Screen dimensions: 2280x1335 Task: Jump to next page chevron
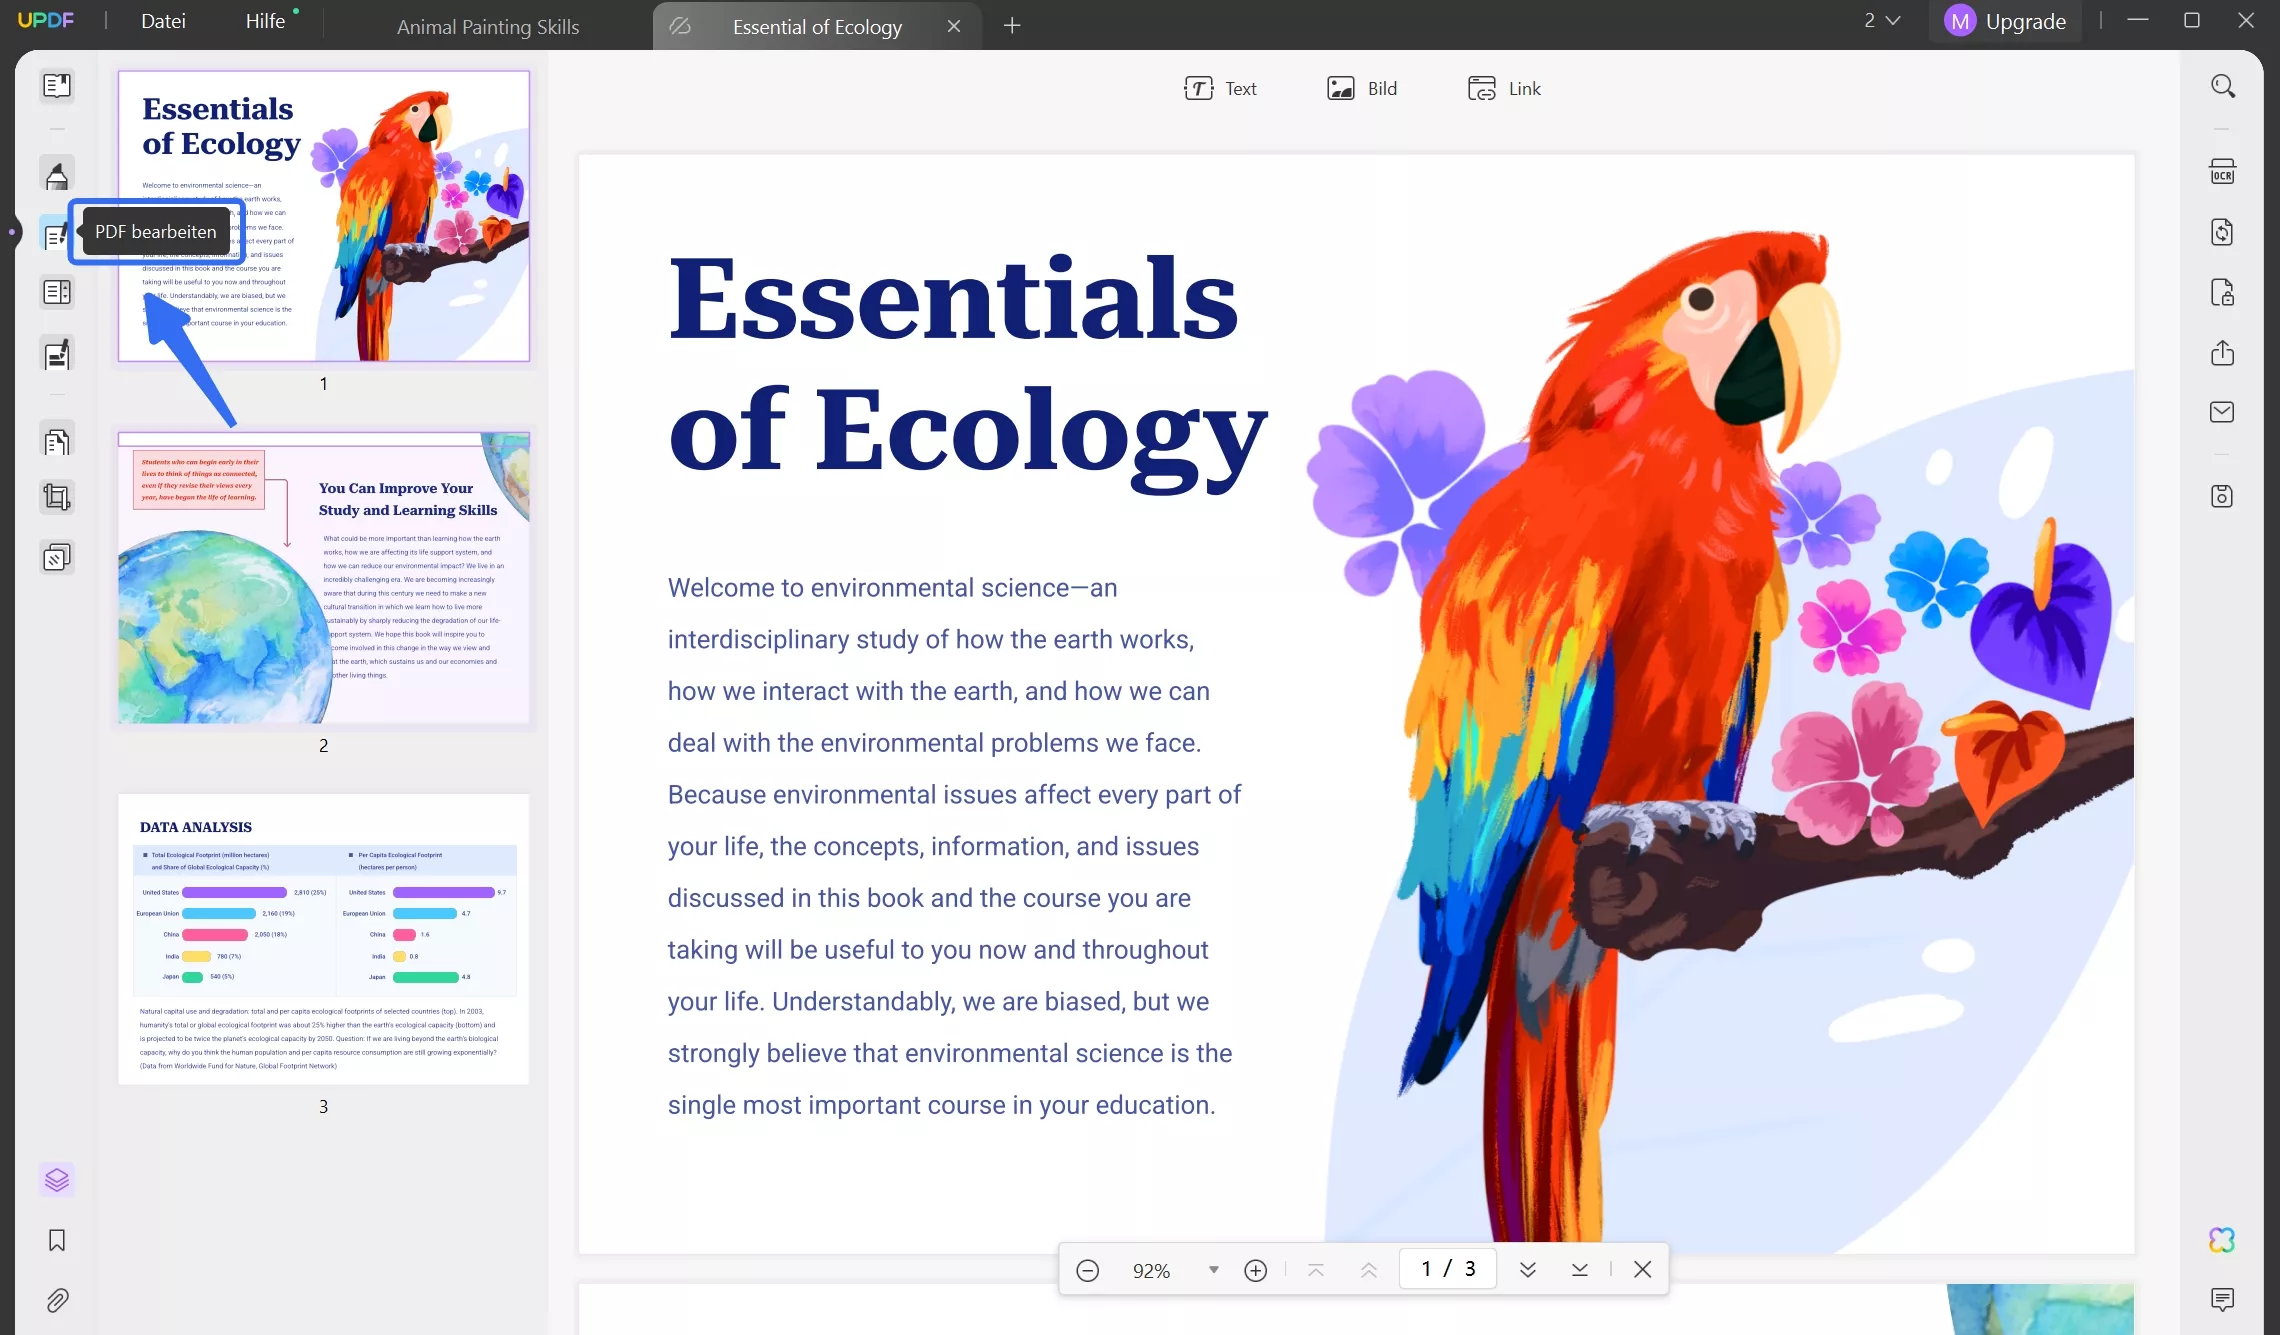(1527, 1270)
